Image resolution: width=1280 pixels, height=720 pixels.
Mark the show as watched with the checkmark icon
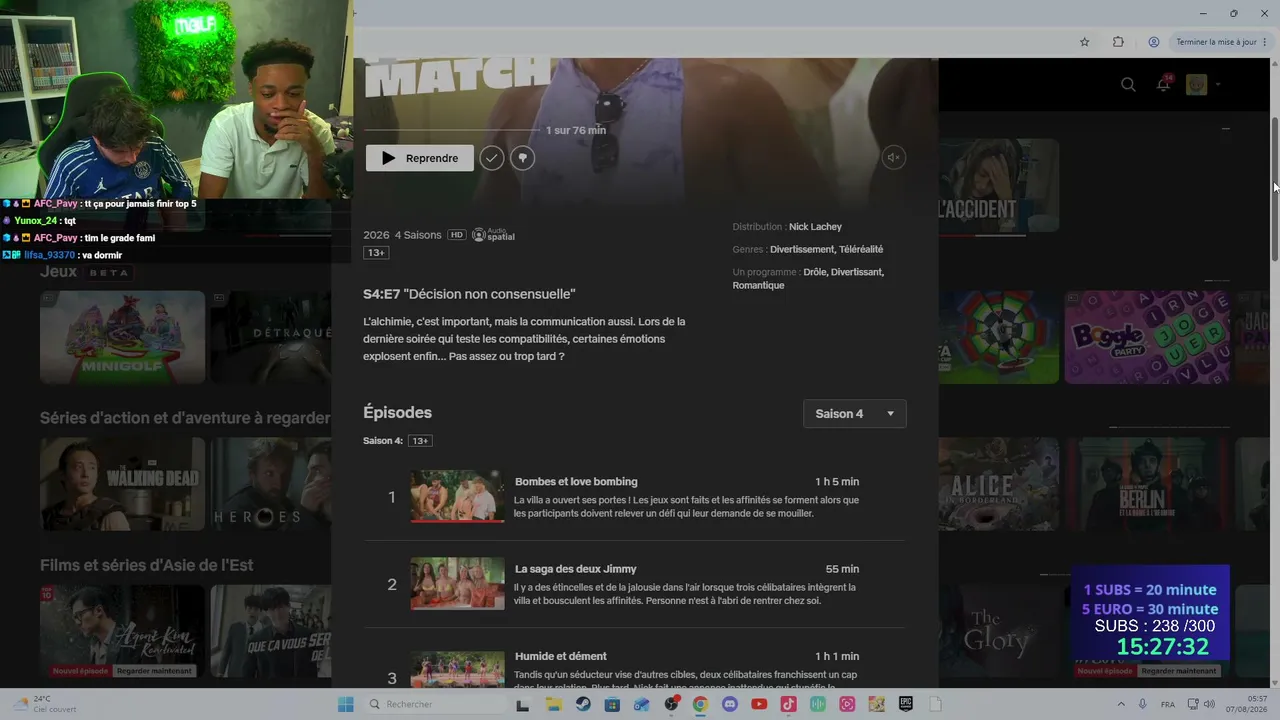[491, 158]
